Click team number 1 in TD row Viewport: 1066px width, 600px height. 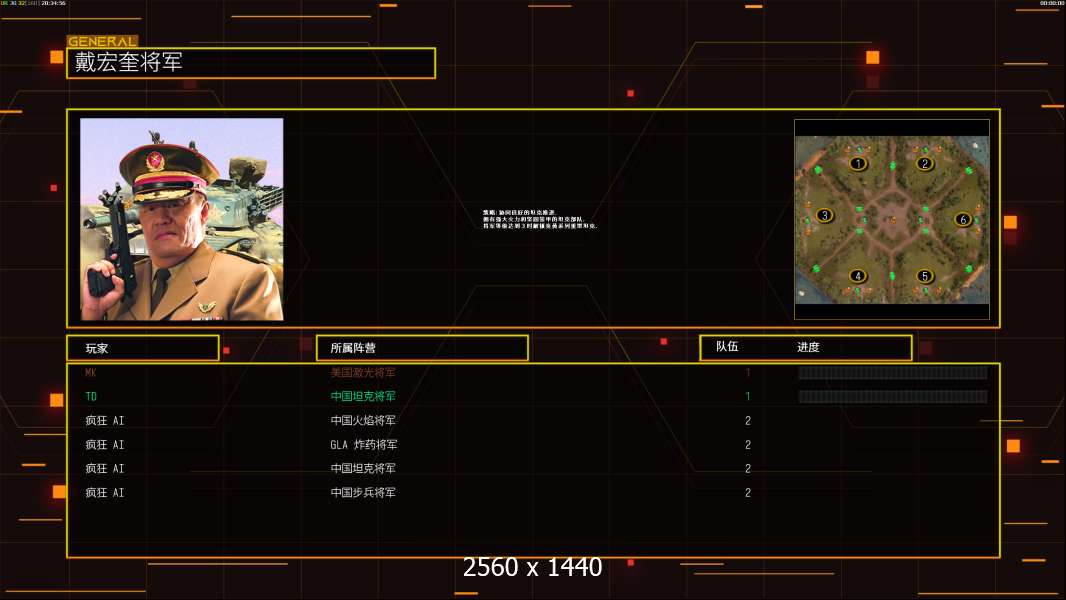(748, 396)
